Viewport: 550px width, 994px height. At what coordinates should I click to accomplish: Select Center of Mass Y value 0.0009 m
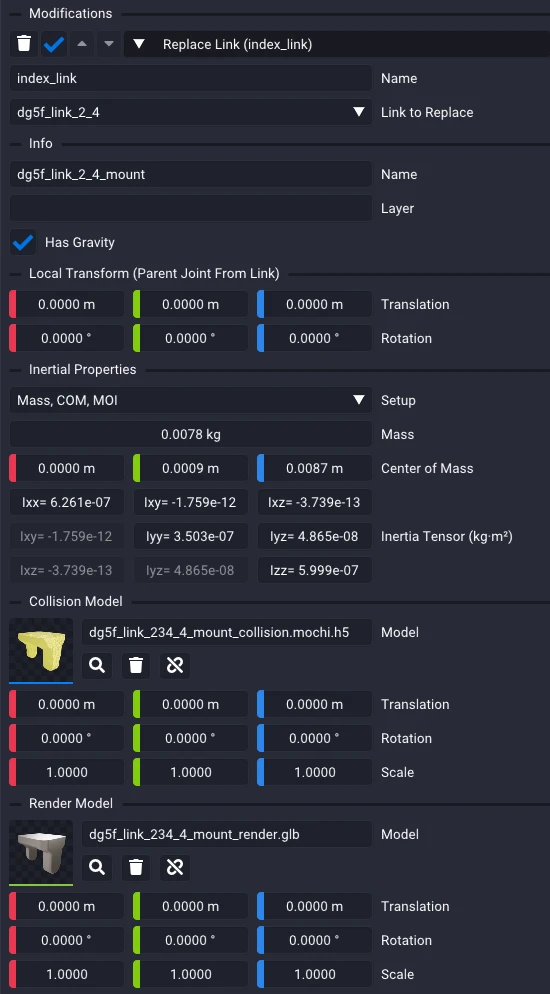click(190, 468)
